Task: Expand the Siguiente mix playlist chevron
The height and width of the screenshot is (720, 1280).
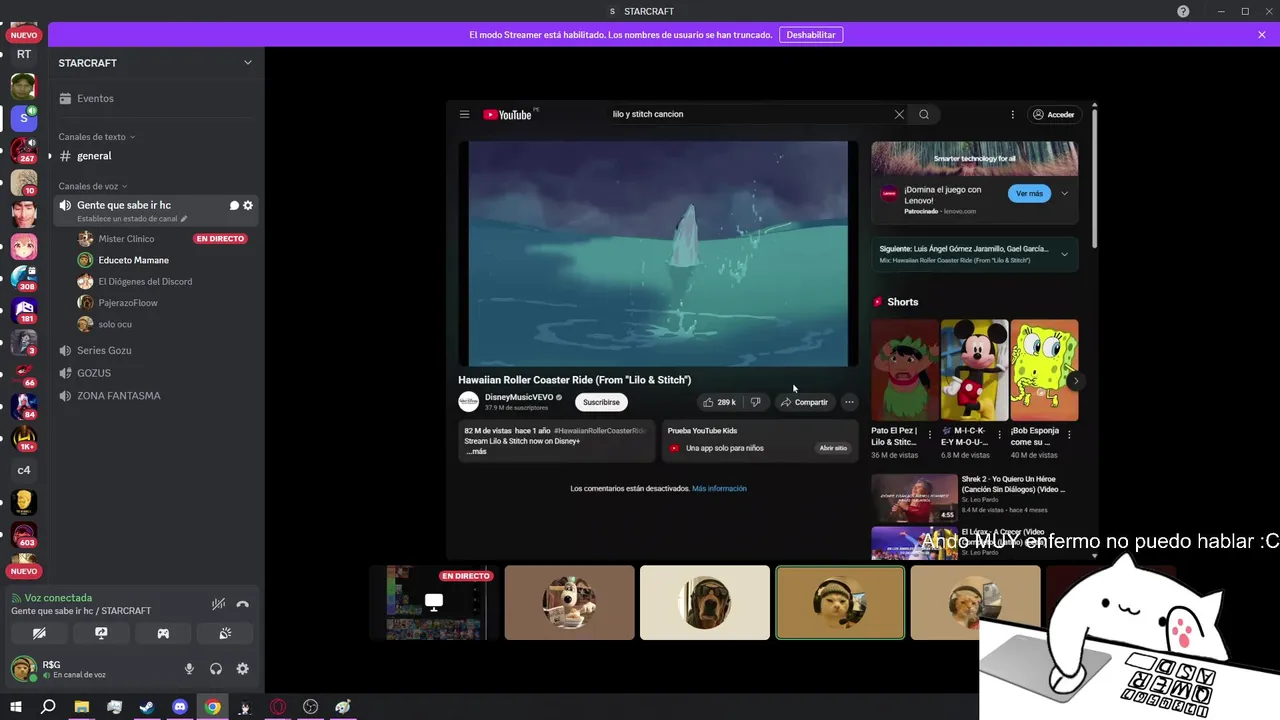Action: 1064,254
